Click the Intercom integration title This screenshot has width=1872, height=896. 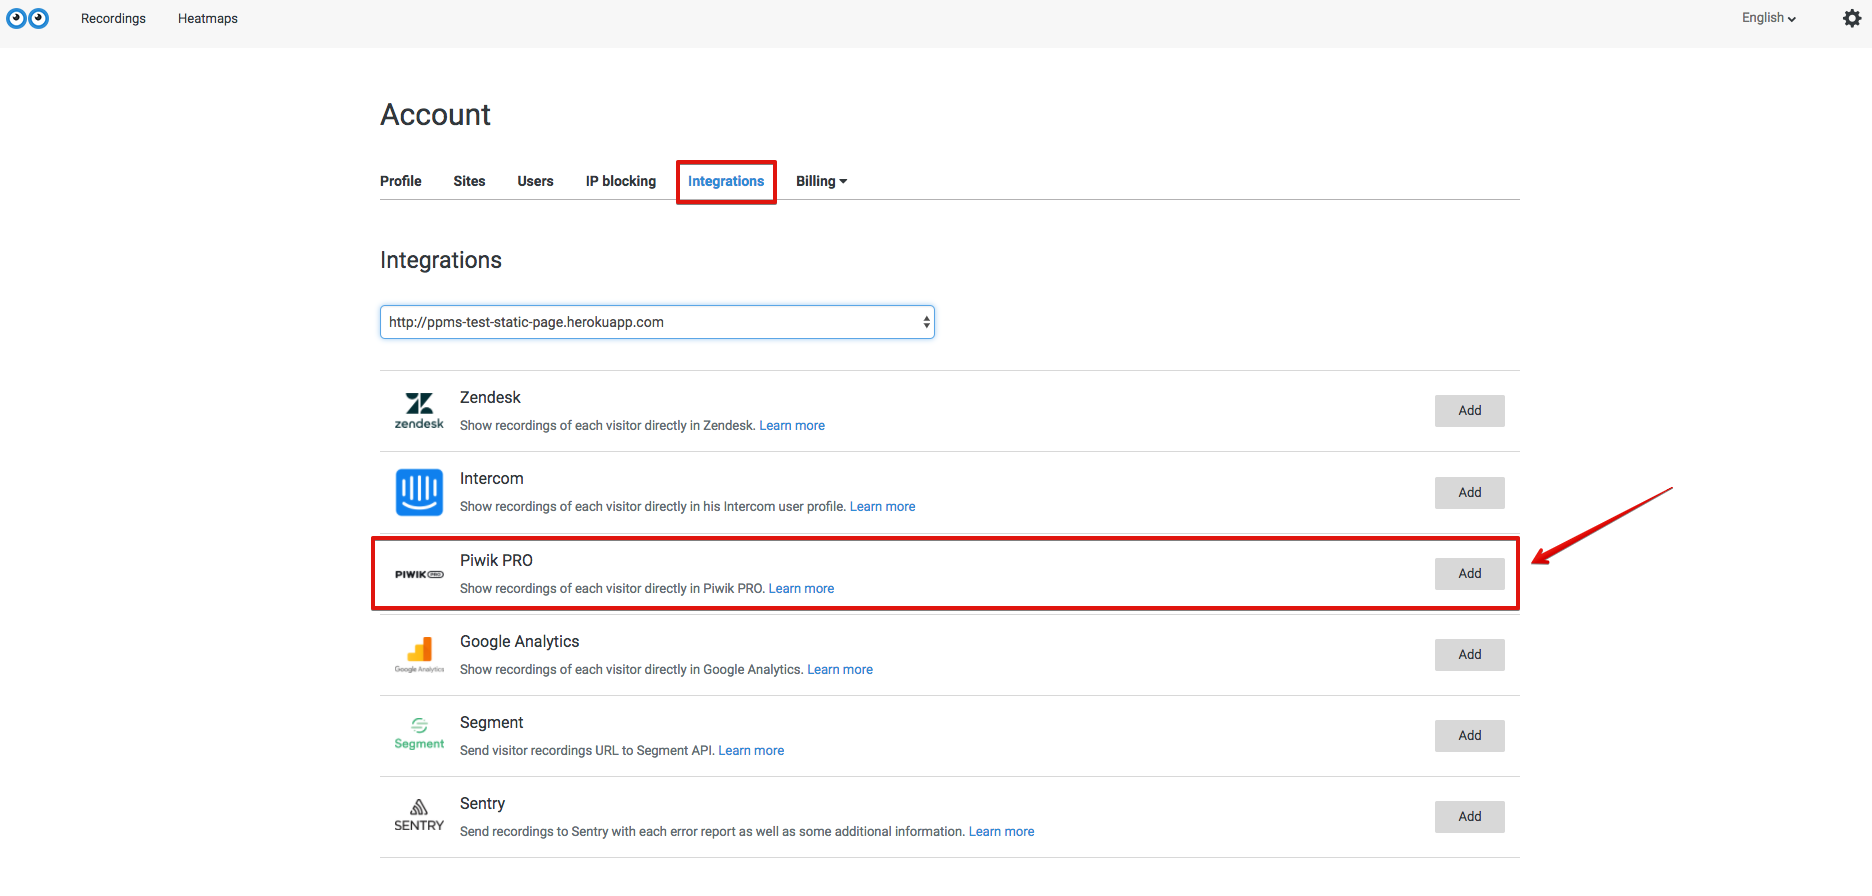tap(492, 479)
